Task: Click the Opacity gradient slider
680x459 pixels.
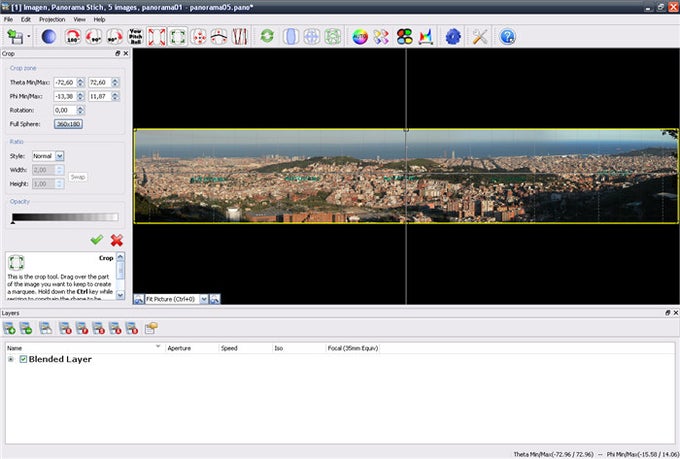Action: point(65,217)
